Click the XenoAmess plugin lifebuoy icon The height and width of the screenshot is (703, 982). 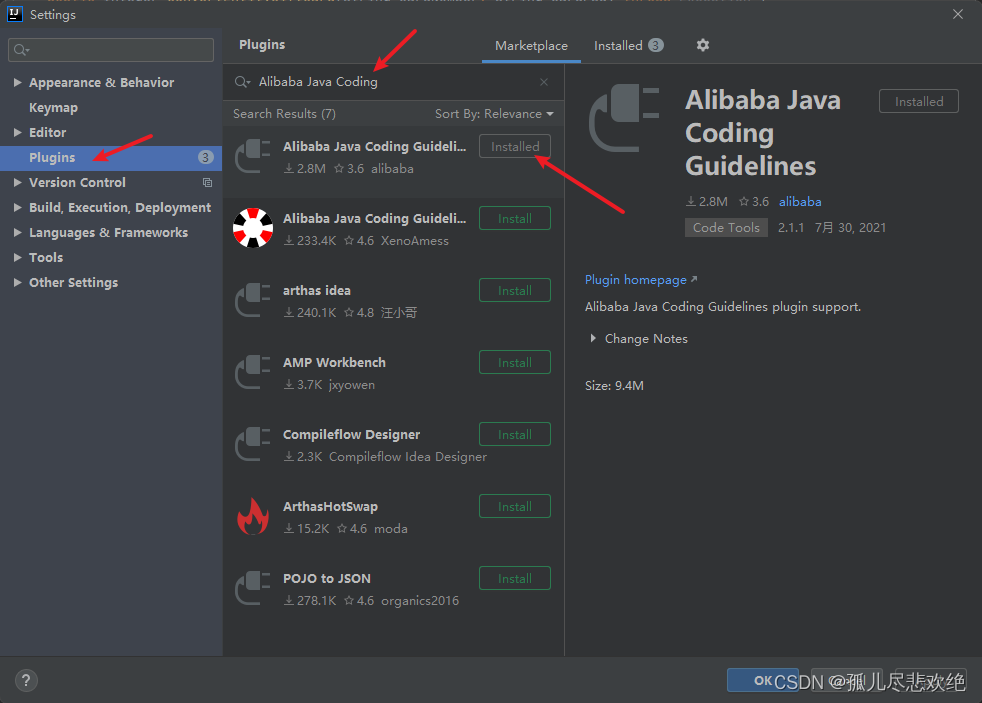click(253, 228)
